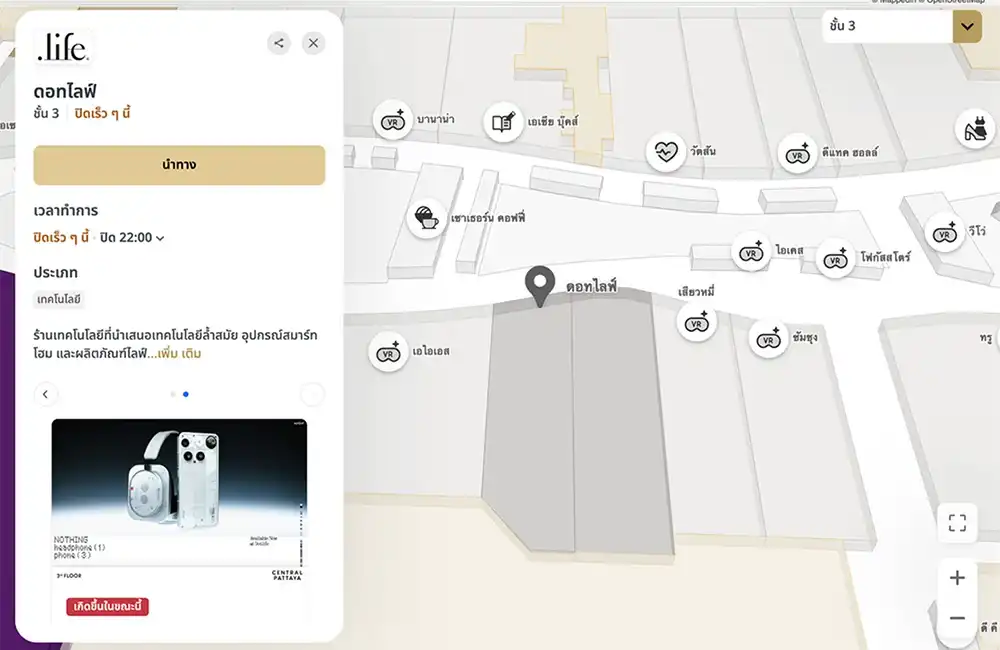This screenshot has height=650, width=1000.
Task: Click the orange ปิดเร็ว ๆ นี้ status under the title
Action: click(x=103, y=114)
